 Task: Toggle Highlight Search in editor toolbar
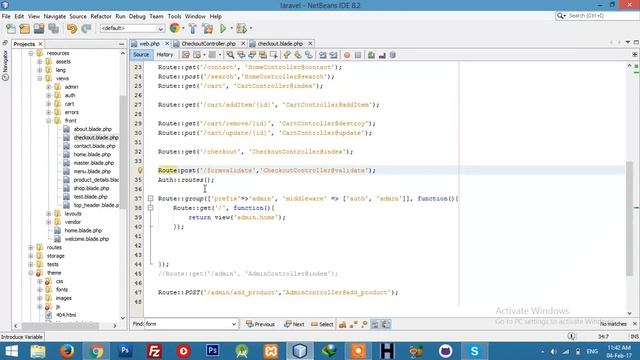(263, 55)
